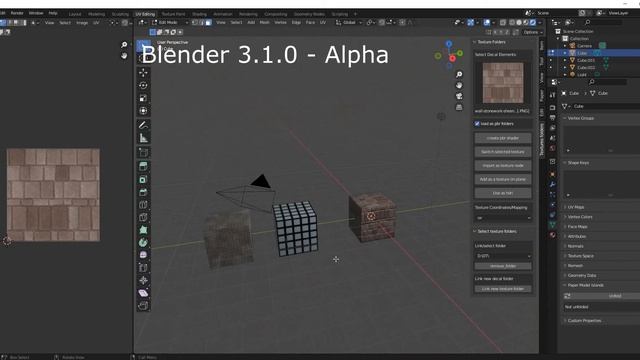Click UV editor pan hand icon

tap(124, 56)
